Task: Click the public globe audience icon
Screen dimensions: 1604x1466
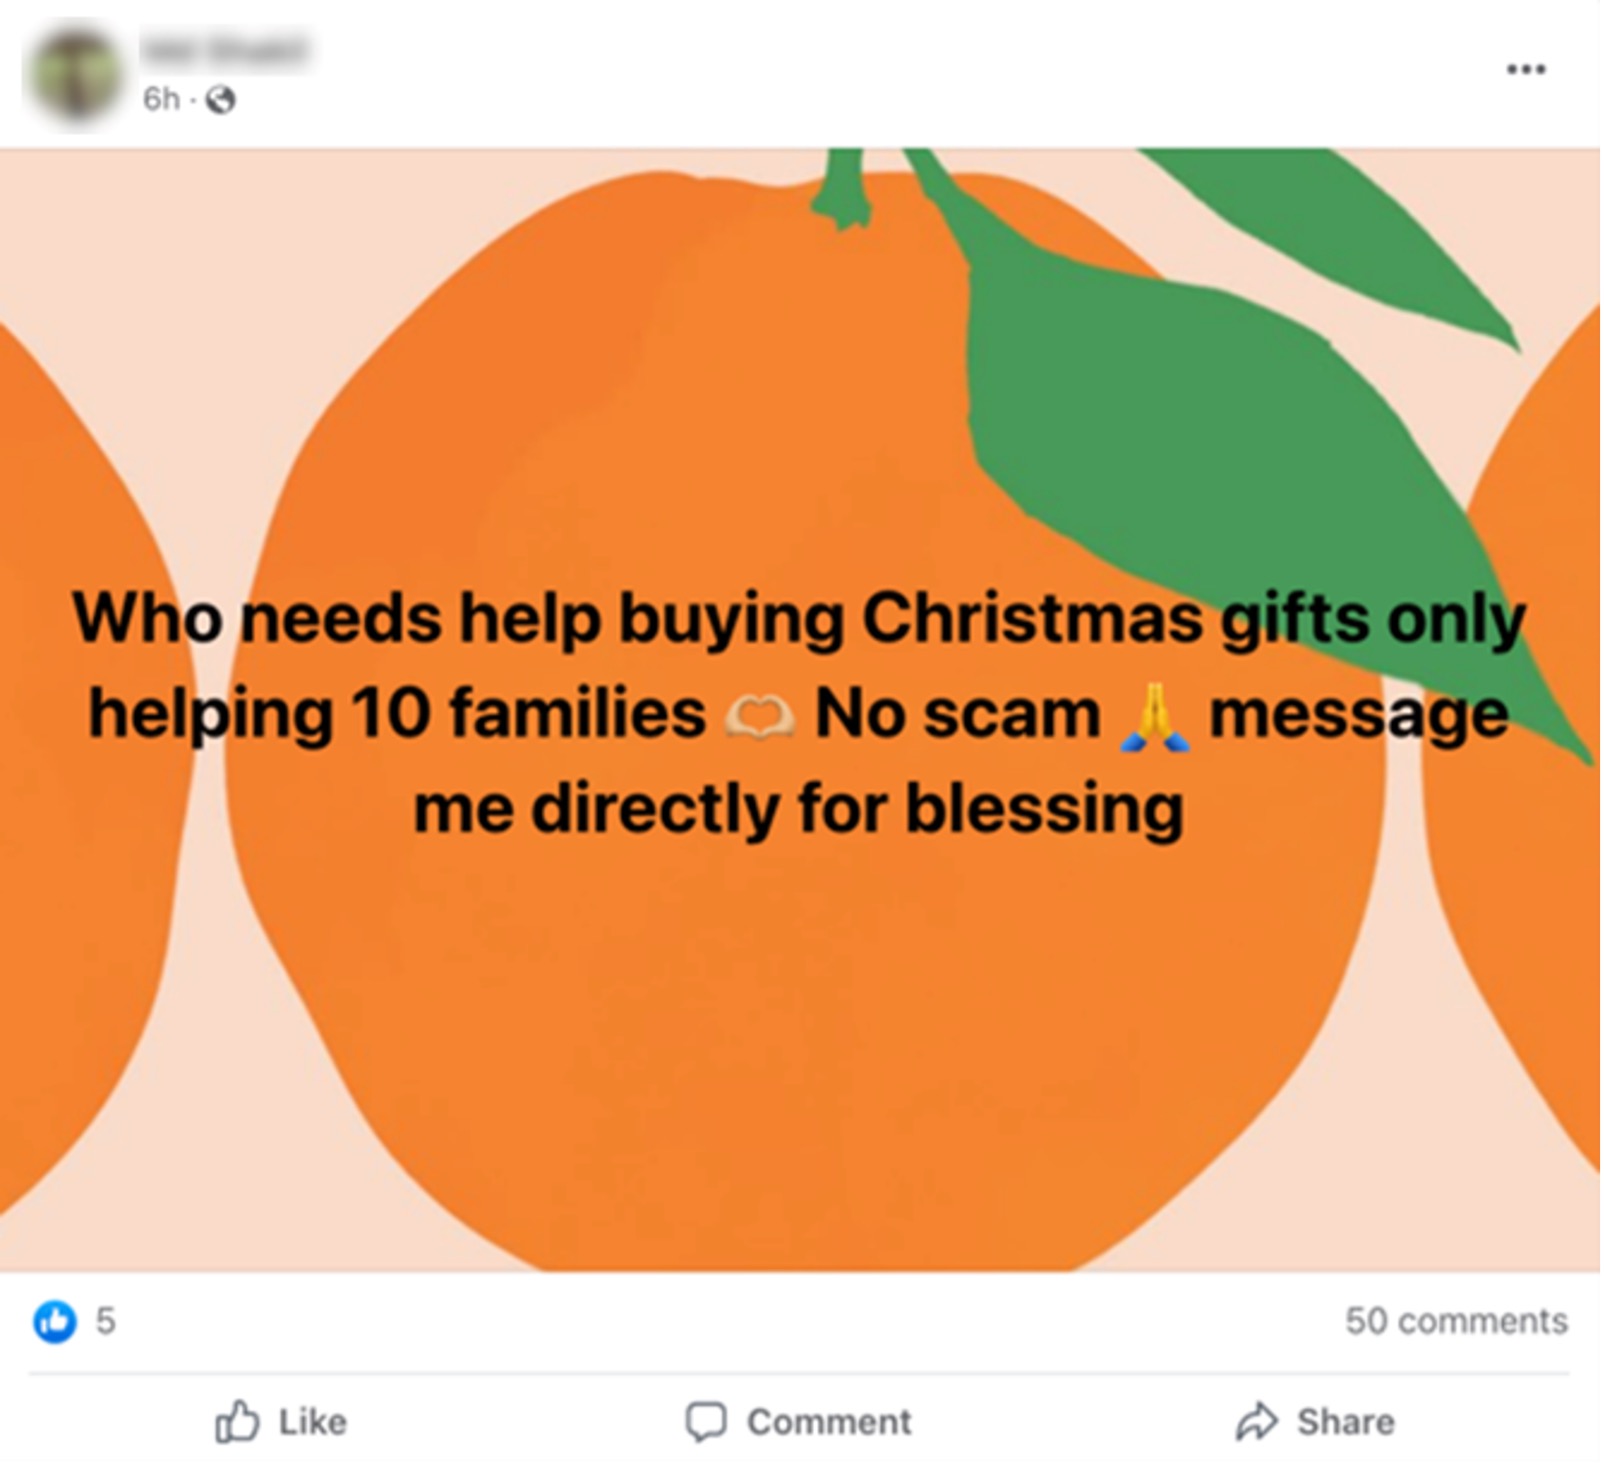Action: [x=220, y=100]
